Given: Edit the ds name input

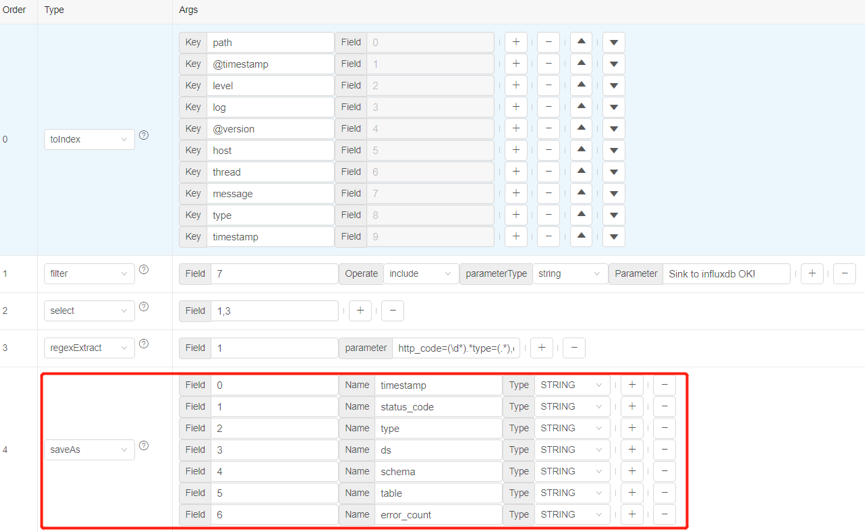Looking at the screenshot, I should (x=438, y=450).
